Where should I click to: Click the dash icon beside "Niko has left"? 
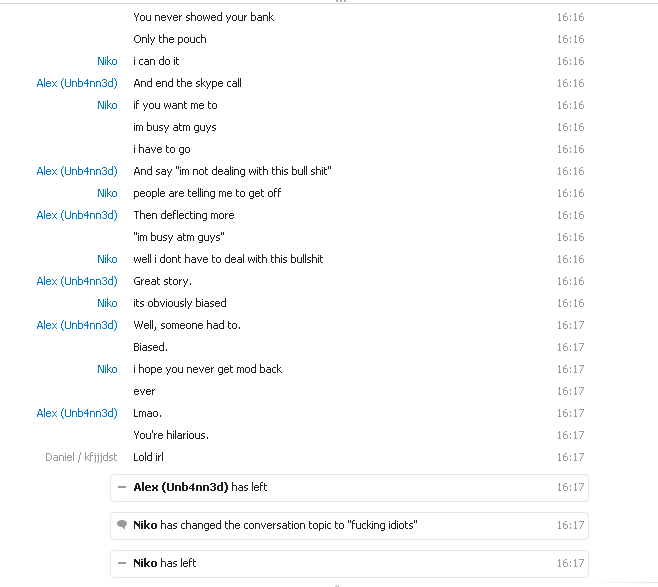[x=122, y=563]
